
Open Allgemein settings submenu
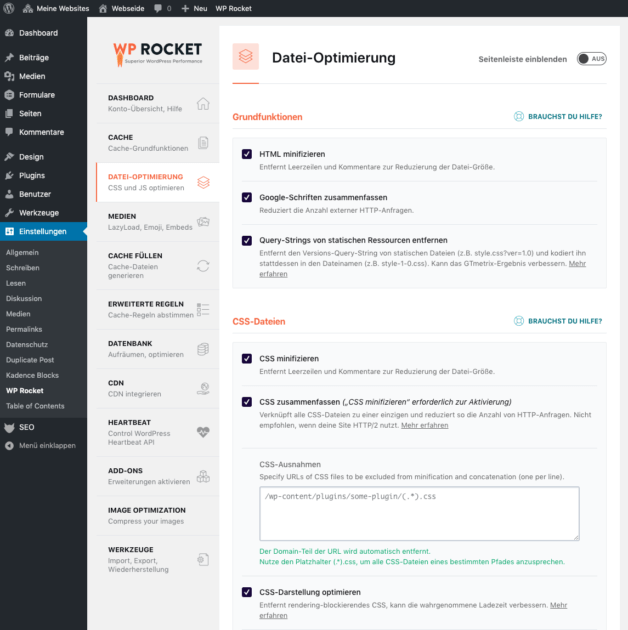coord(22,252)
